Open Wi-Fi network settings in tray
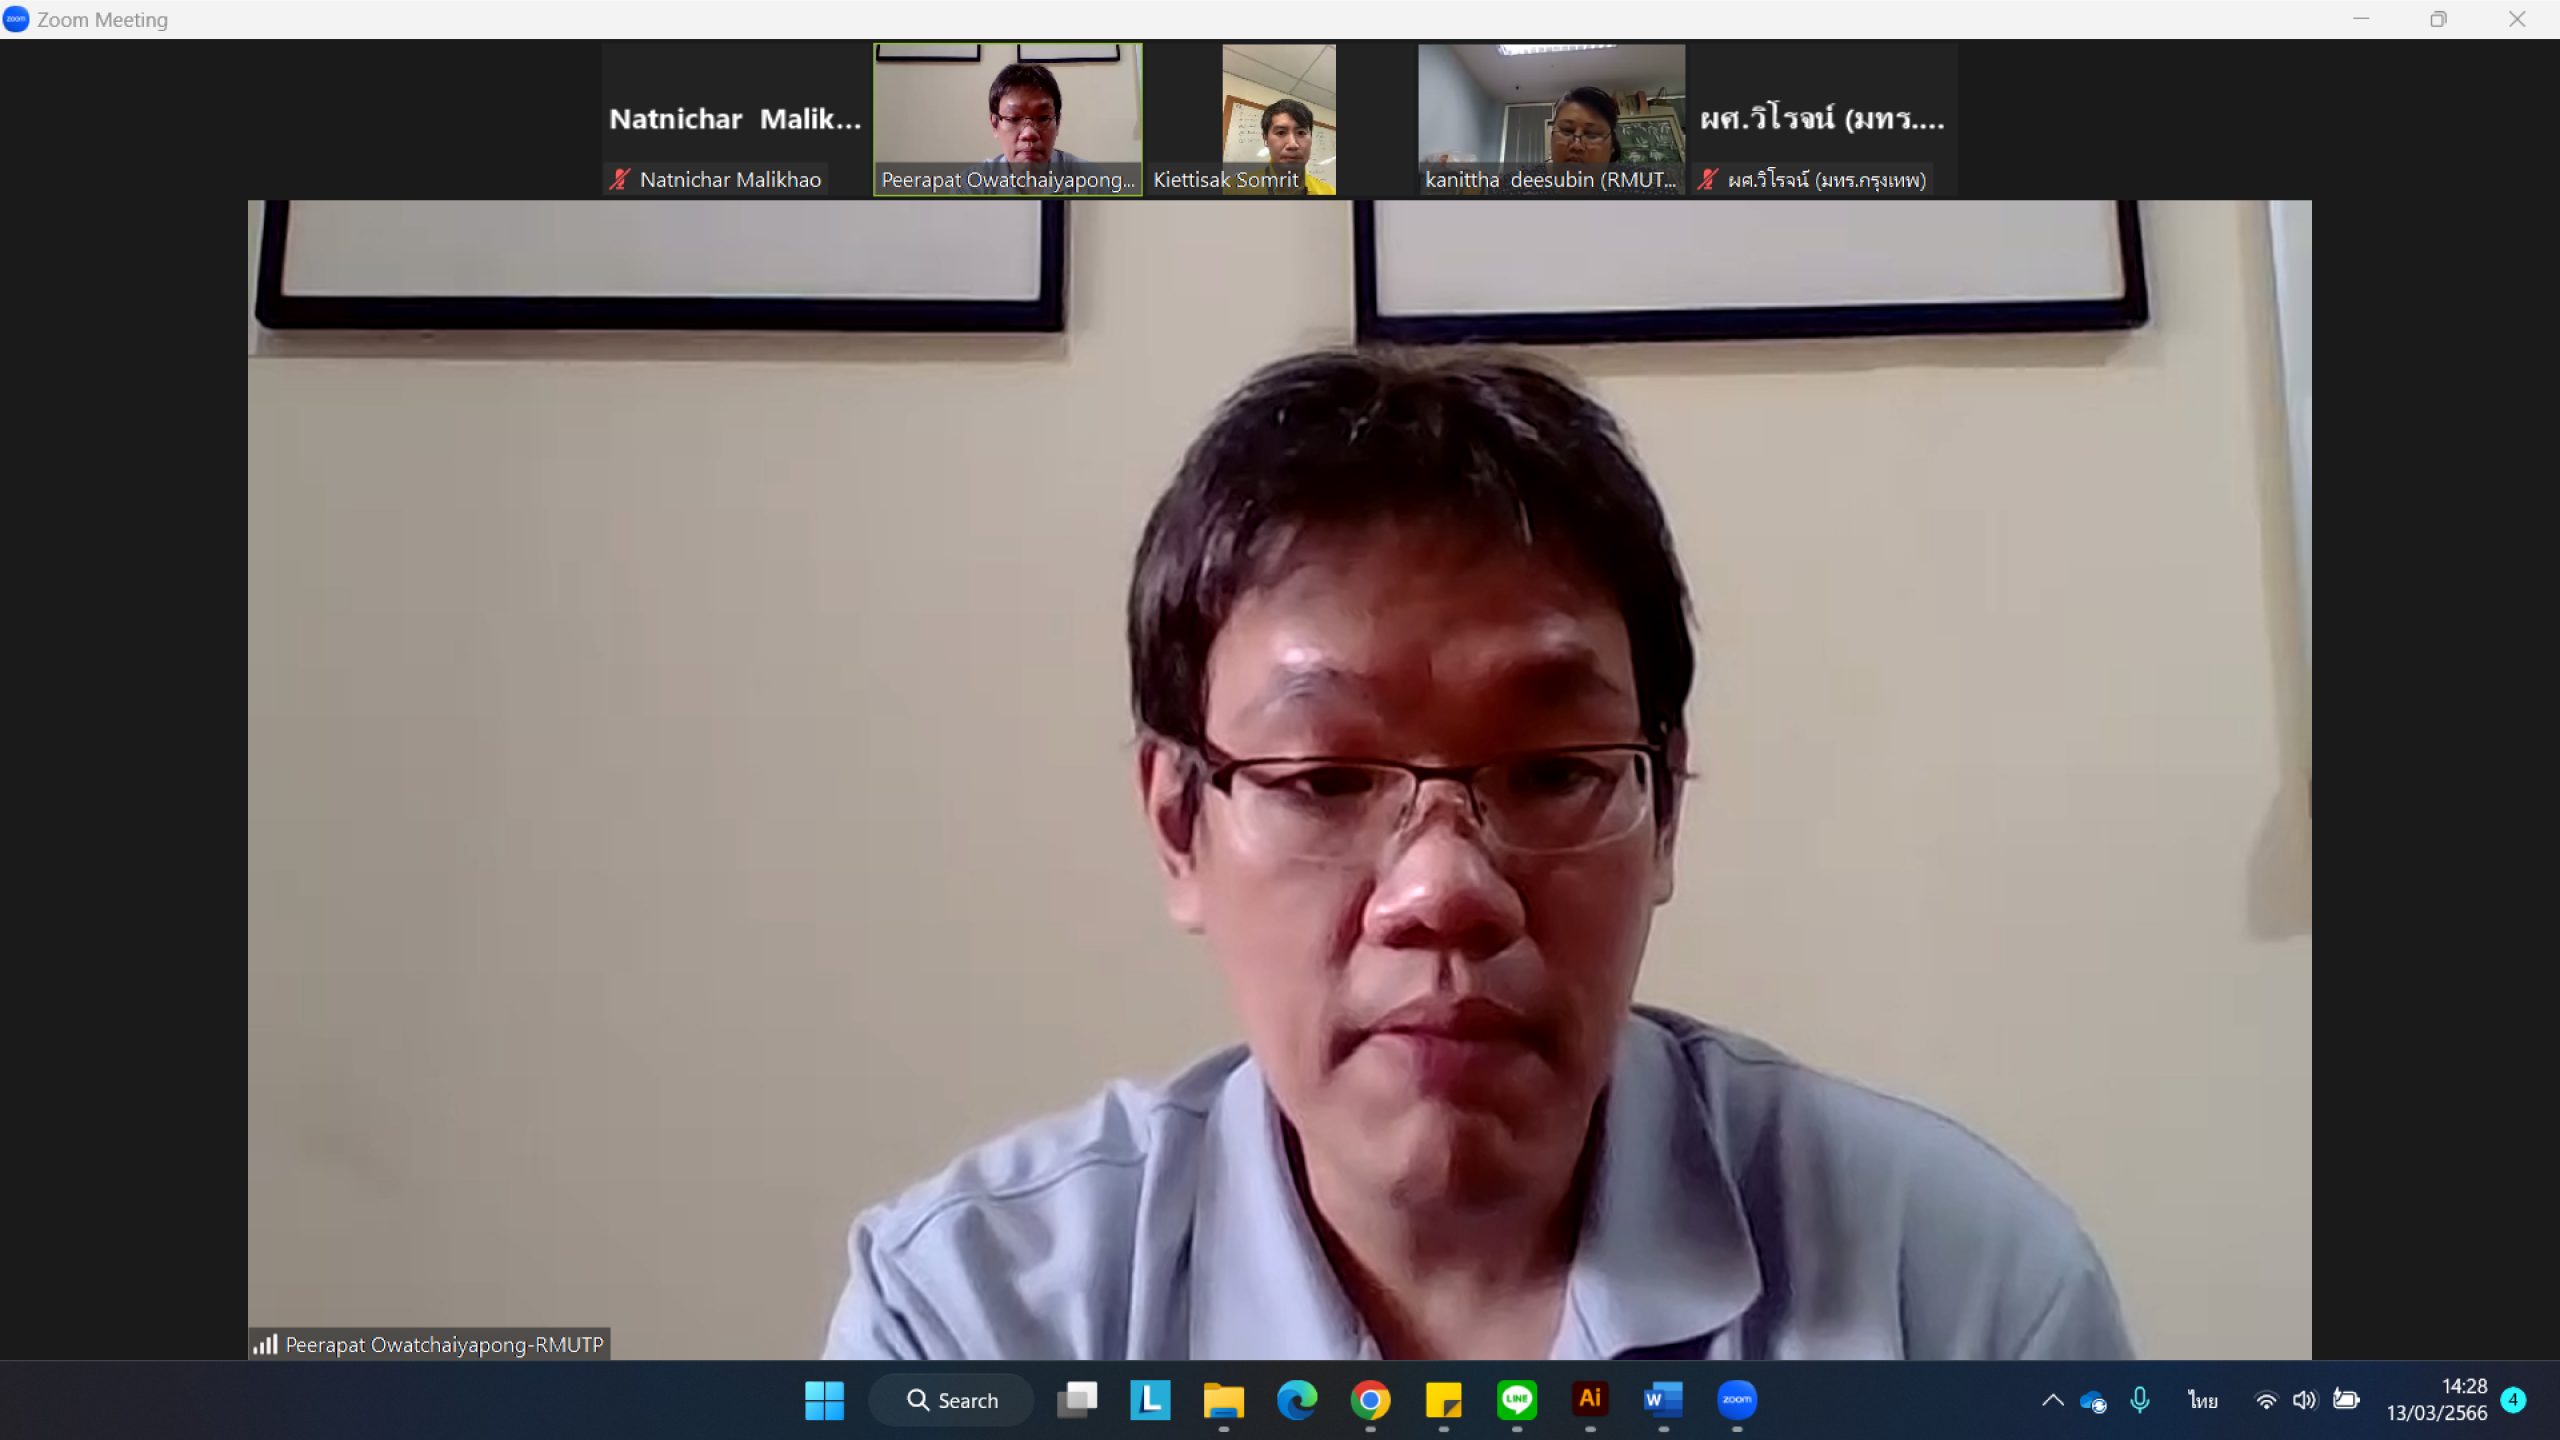Viewport: 2560px width, 1440px height. pos(2266,1400)
